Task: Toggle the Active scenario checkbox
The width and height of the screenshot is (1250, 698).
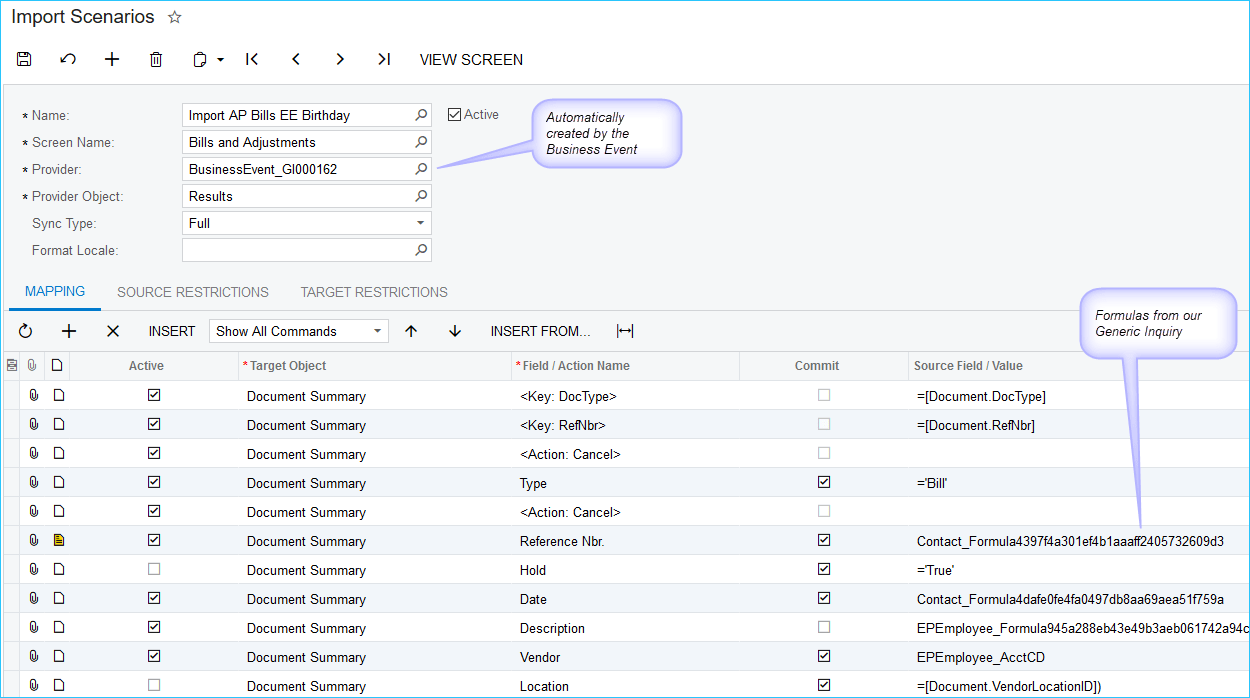Action: [x=454, y=115]
